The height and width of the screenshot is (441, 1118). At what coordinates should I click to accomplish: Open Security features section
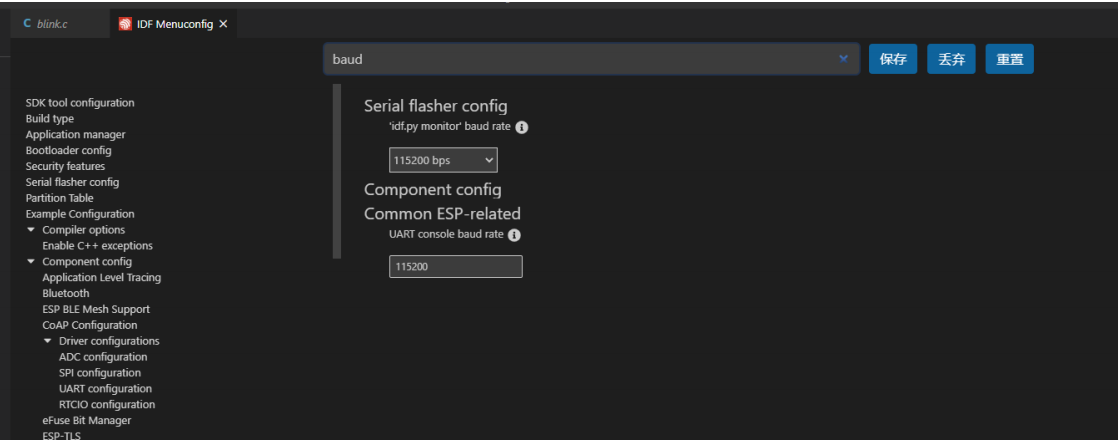pyautogui.click(x=66, y=166)
